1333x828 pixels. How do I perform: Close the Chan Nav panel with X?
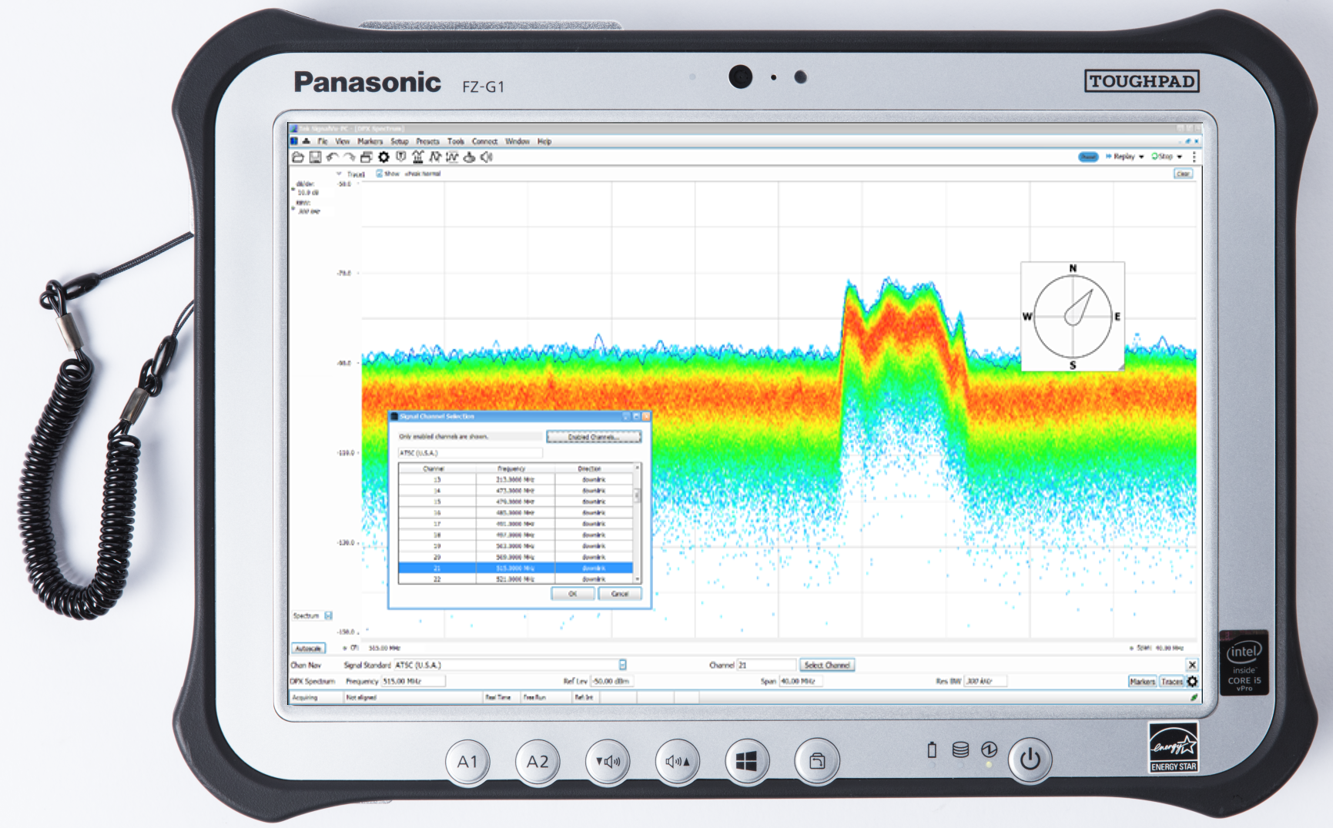1192,665
